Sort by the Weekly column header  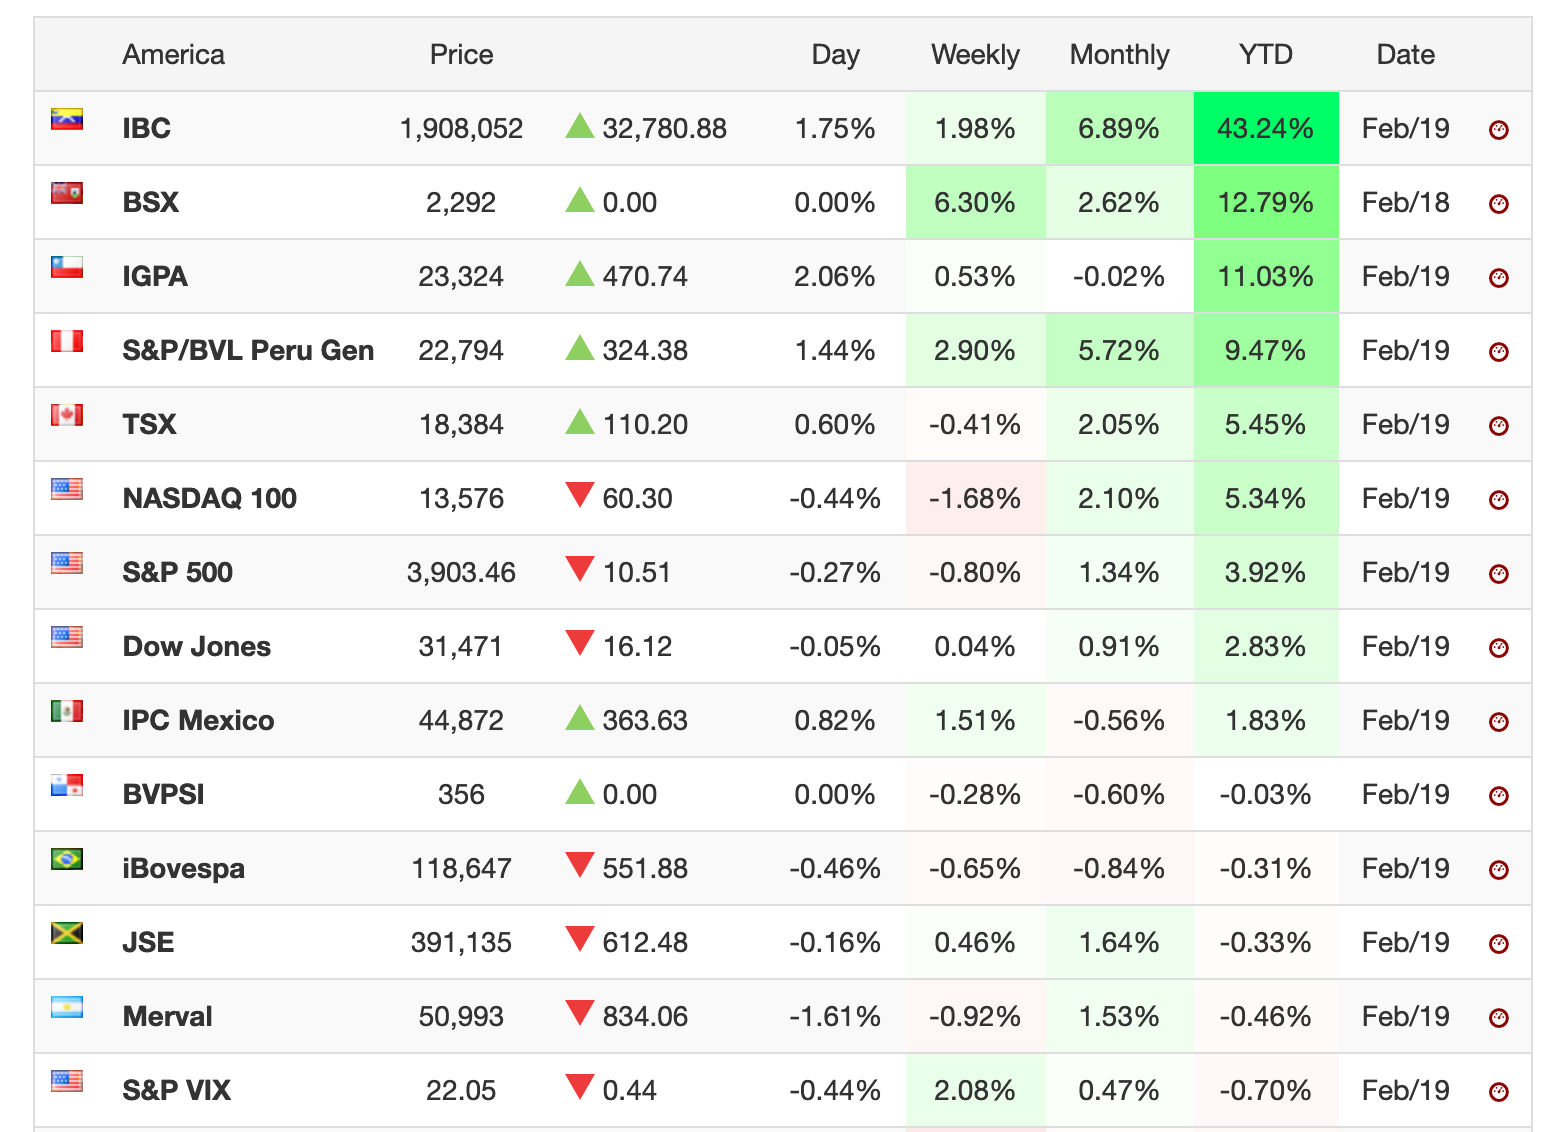pyautogui.click(x=975, y=54)
